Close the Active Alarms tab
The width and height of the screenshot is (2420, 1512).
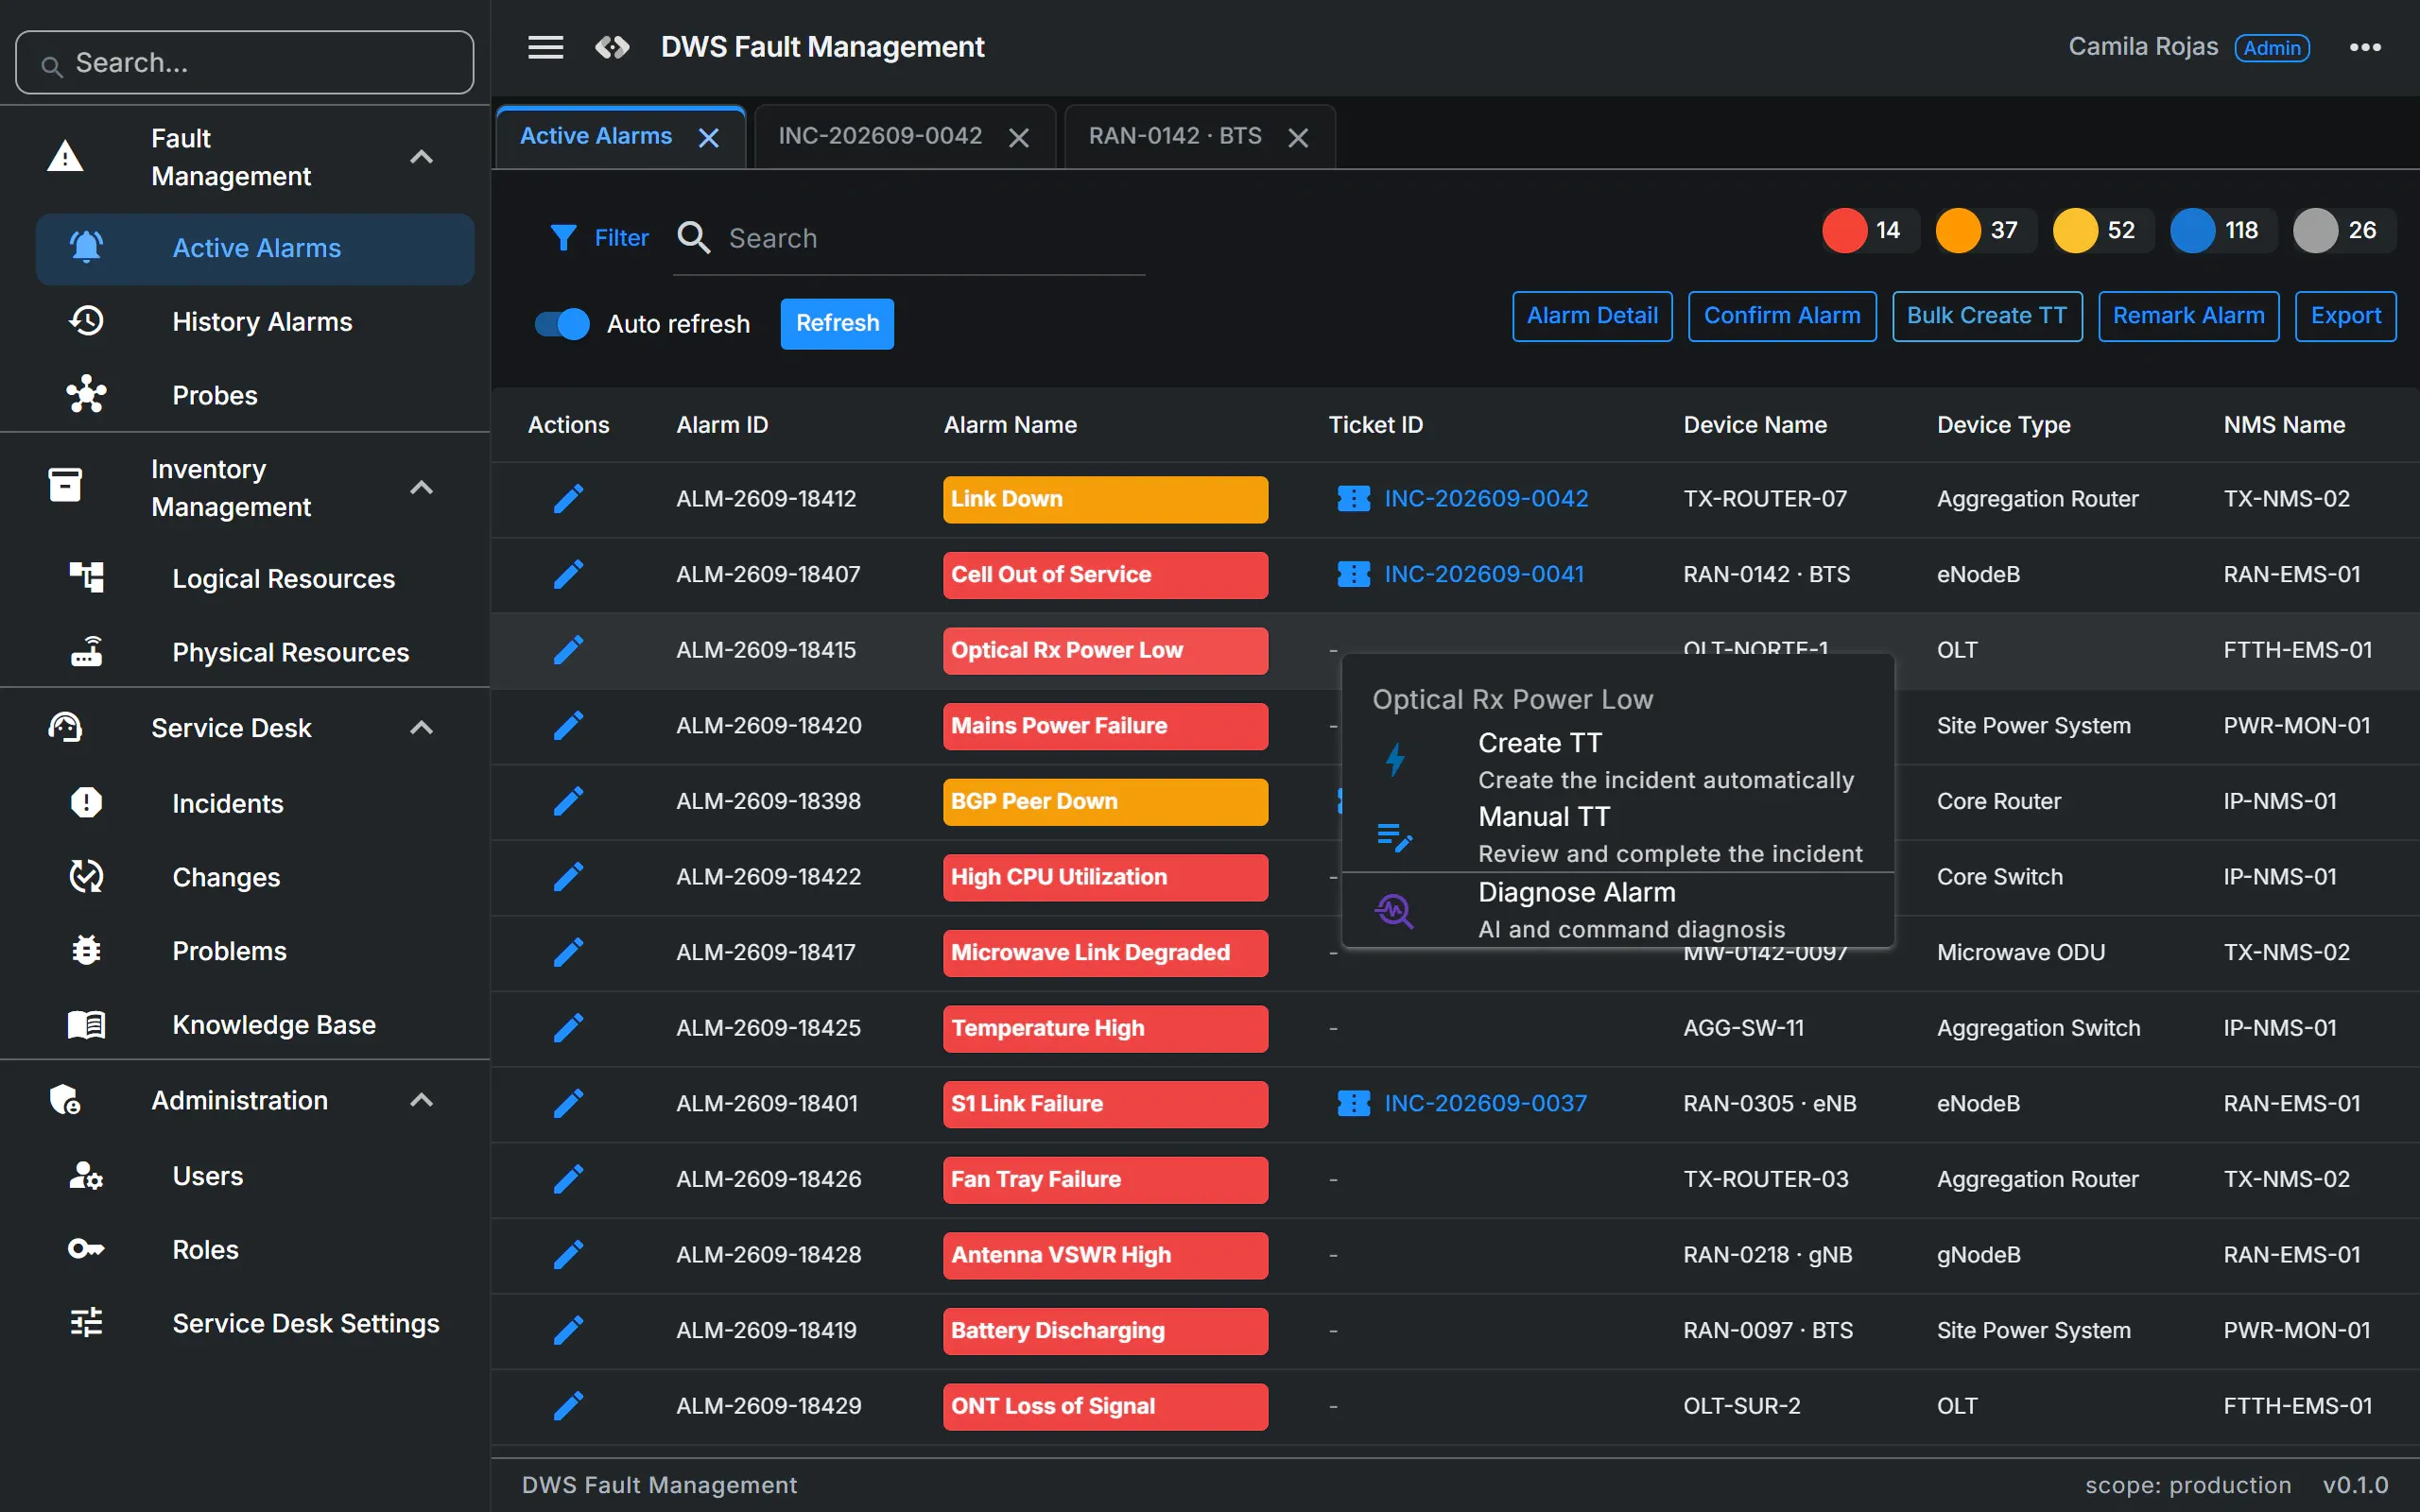point(709,138)
